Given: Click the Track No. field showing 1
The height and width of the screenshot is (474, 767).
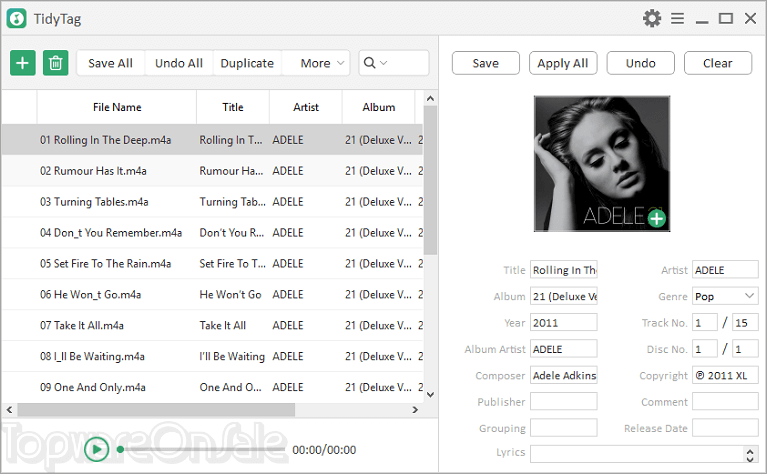Looking at the screenshot, I should (705, 322).
